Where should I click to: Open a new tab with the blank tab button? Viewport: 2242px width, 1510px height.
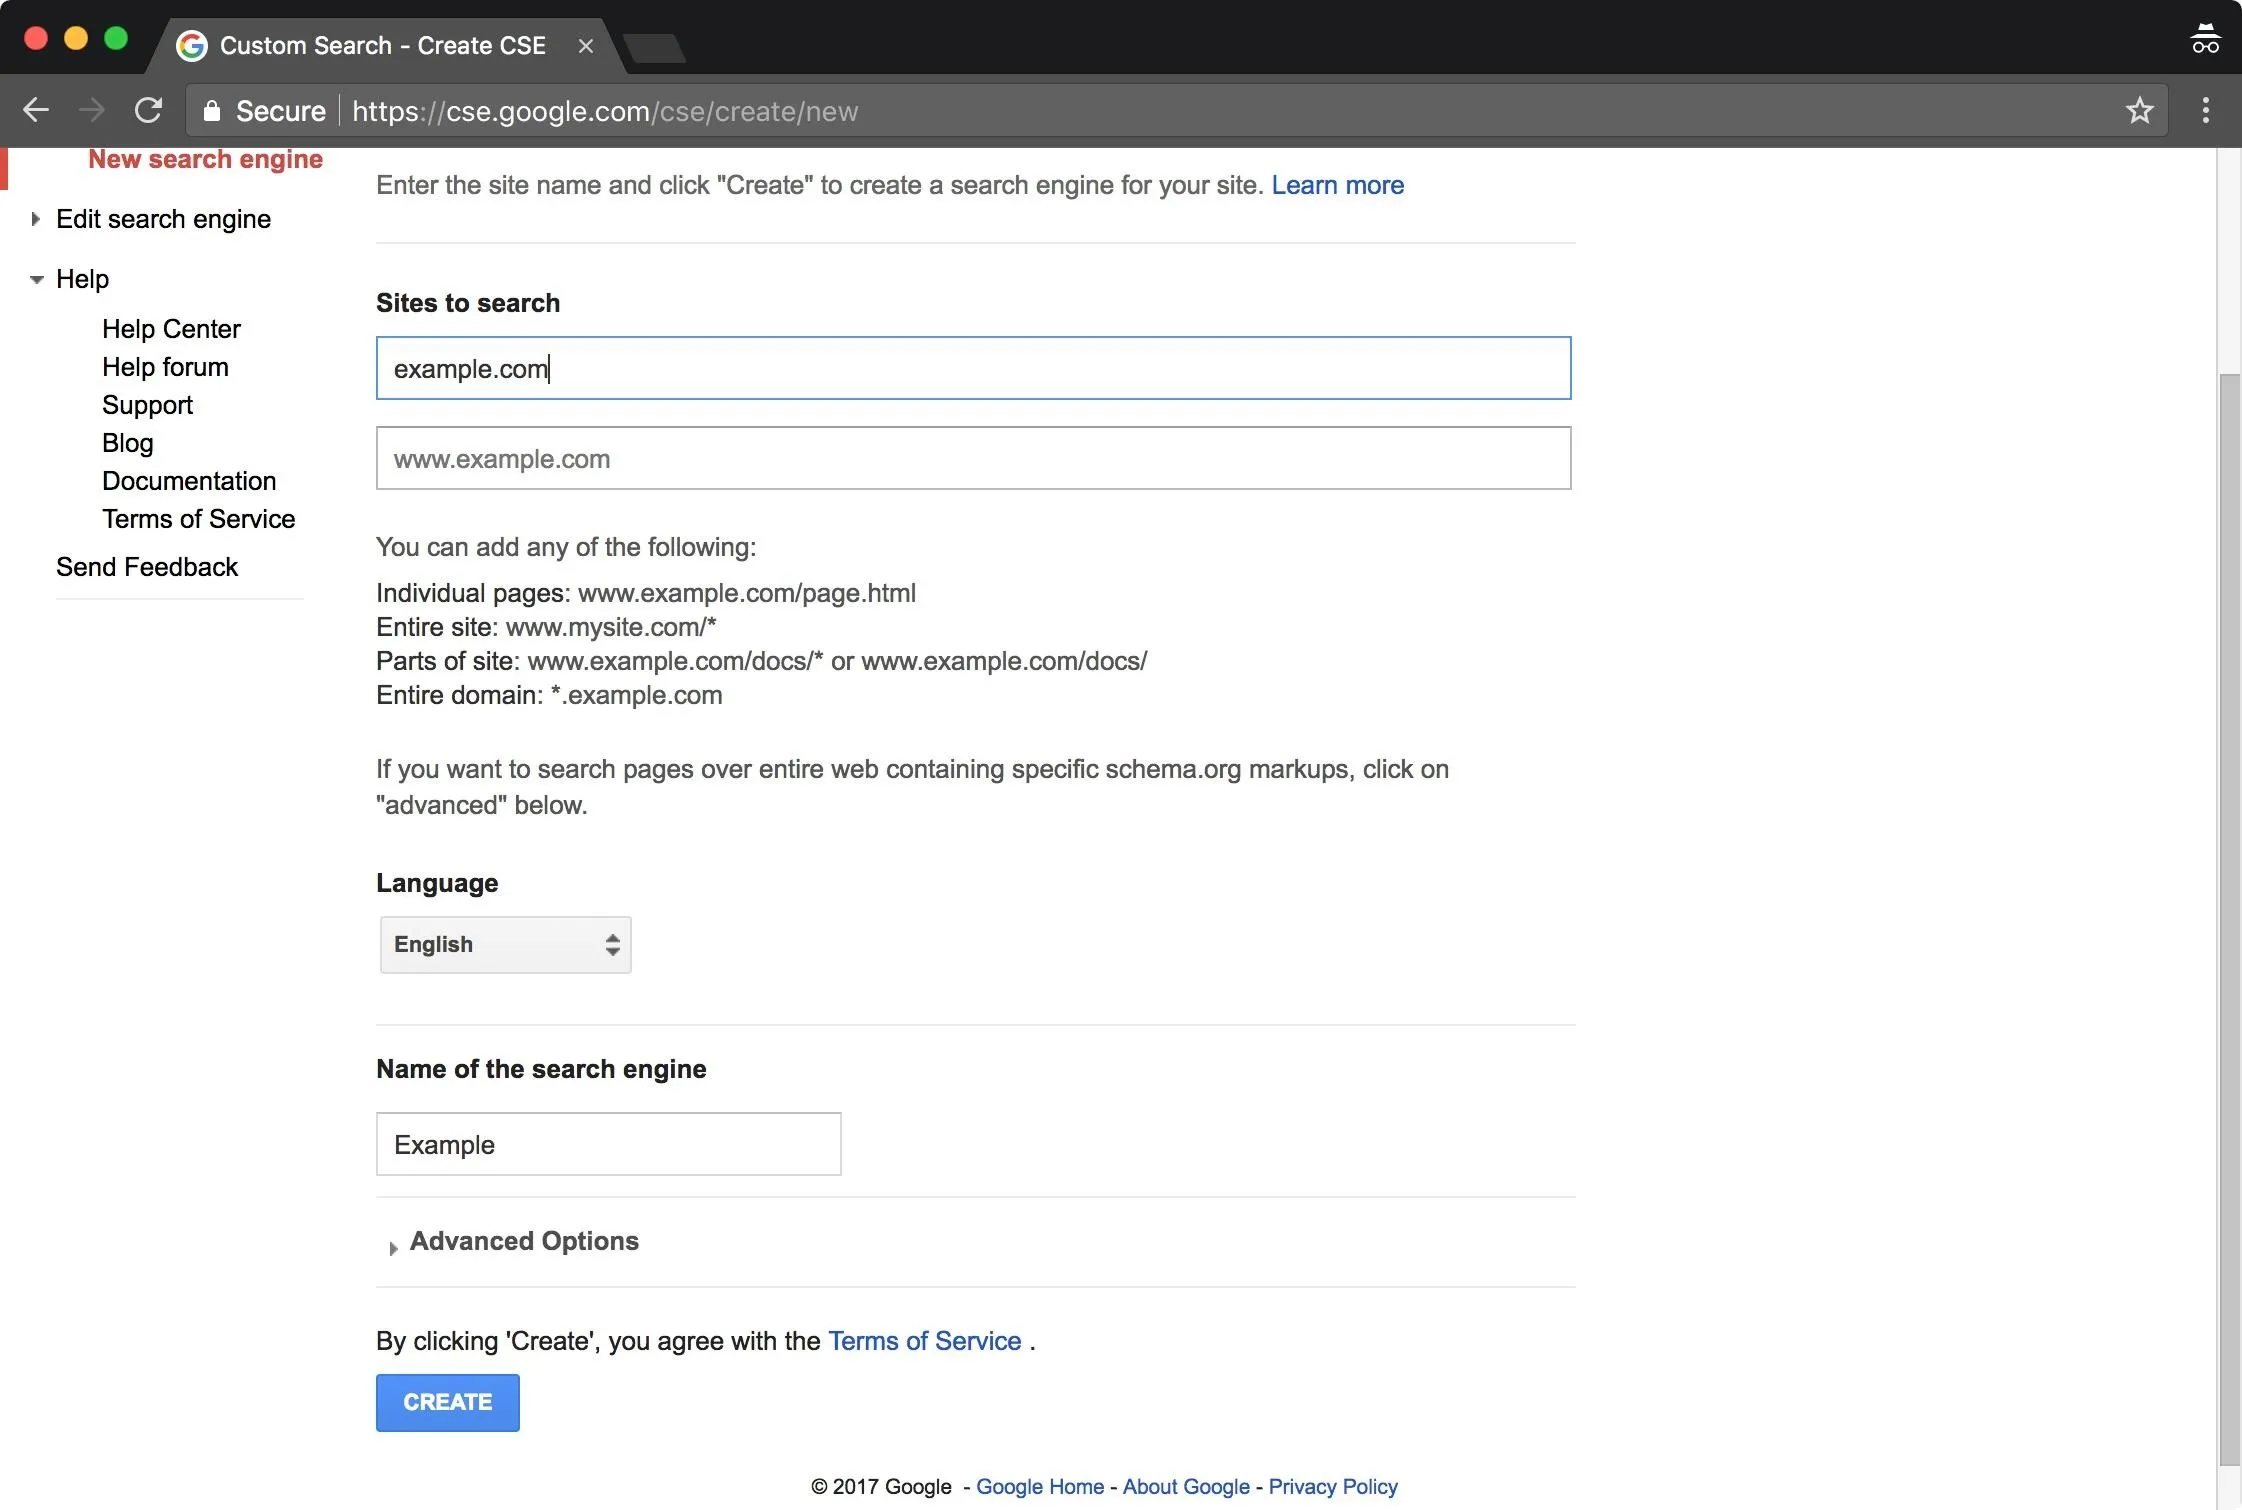point(654,47)
